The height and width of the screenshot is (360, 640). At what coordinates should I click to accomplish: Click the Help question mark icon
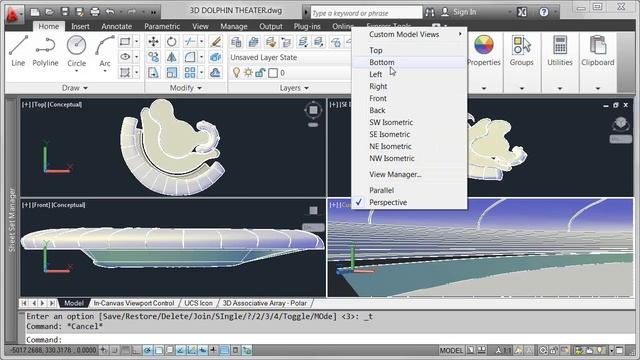coord(544,12)
